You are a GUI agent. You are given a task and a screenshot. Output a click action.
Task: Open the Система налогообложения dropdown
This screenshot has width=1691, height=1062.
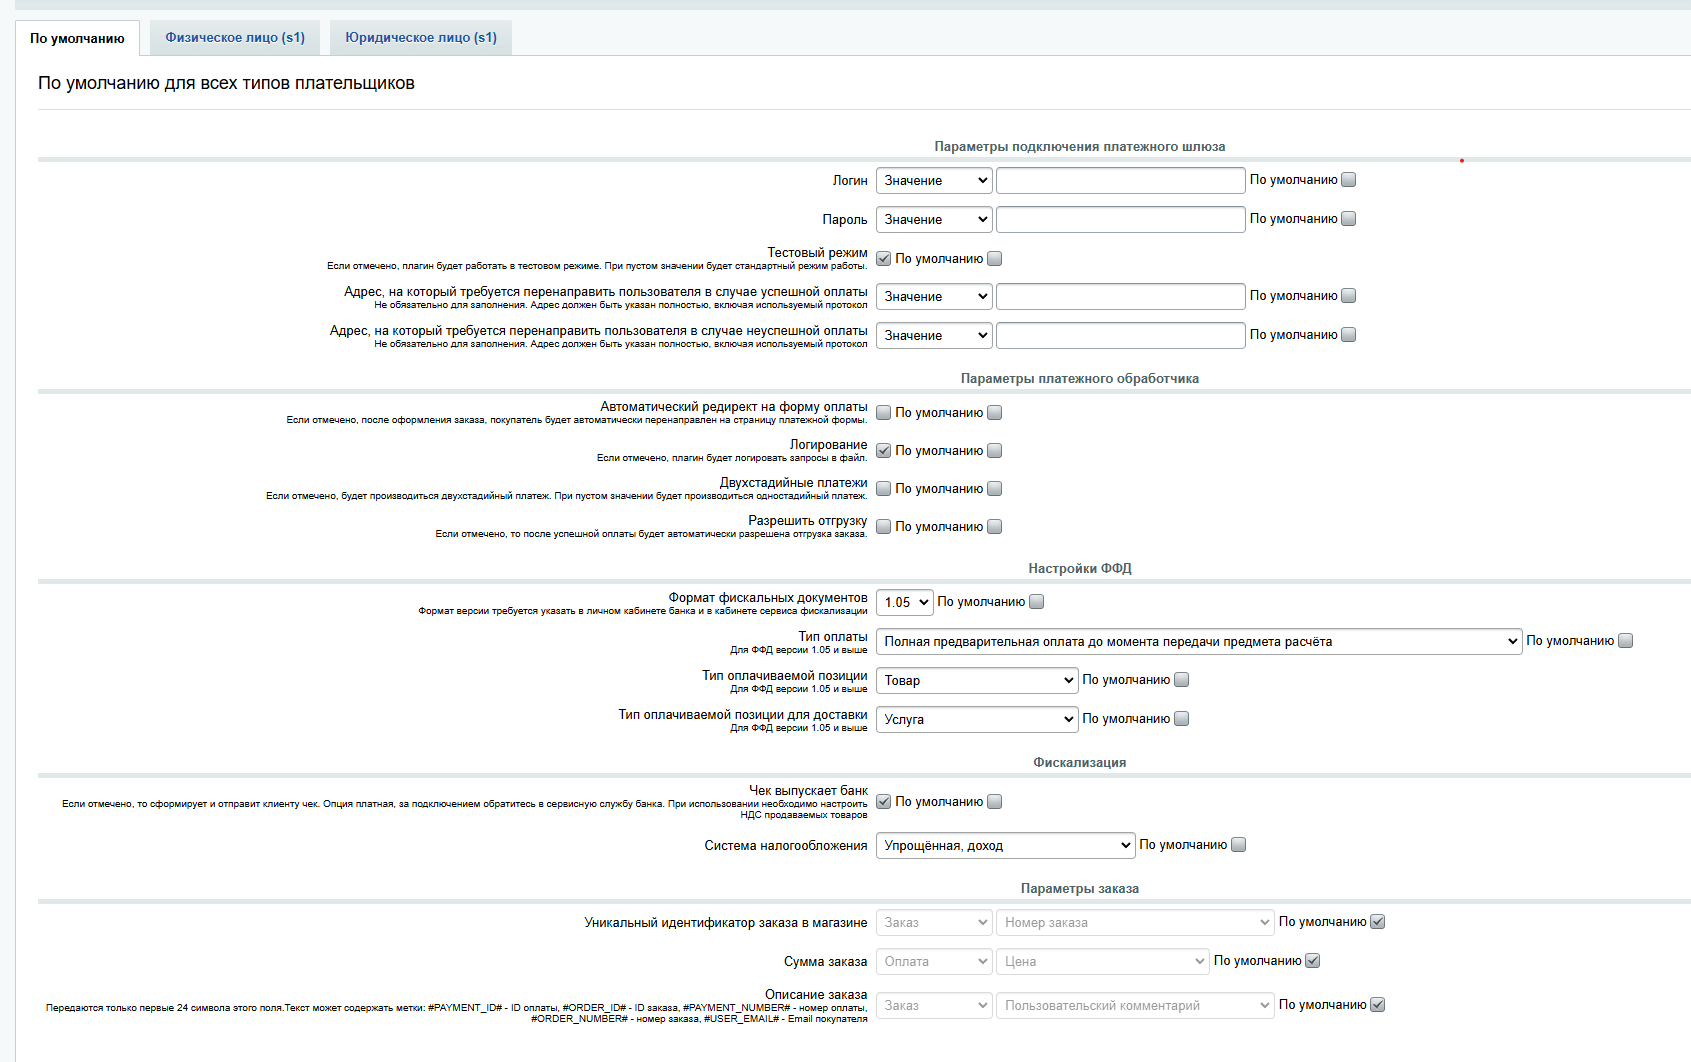[1005, 845]
